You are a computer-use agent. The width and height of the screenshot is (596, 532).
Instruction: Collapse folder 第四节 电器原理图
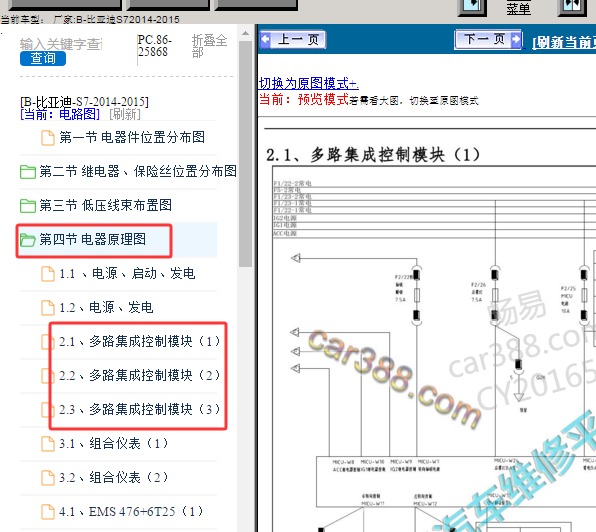tap(93, 239)
